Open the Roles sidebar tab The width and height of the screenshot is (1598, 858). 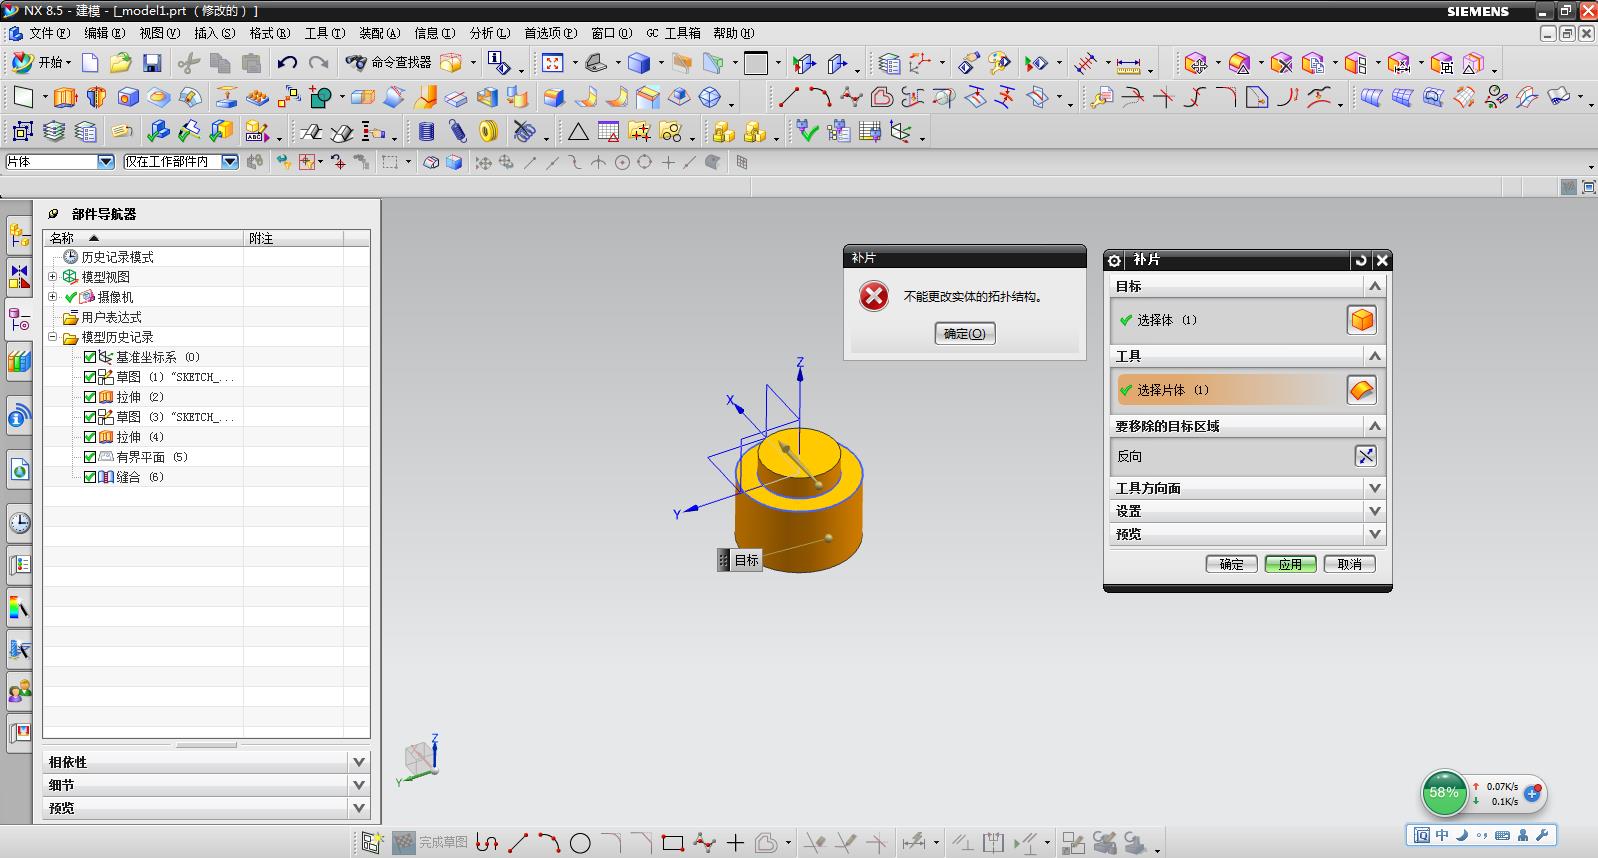pos(19,690)
